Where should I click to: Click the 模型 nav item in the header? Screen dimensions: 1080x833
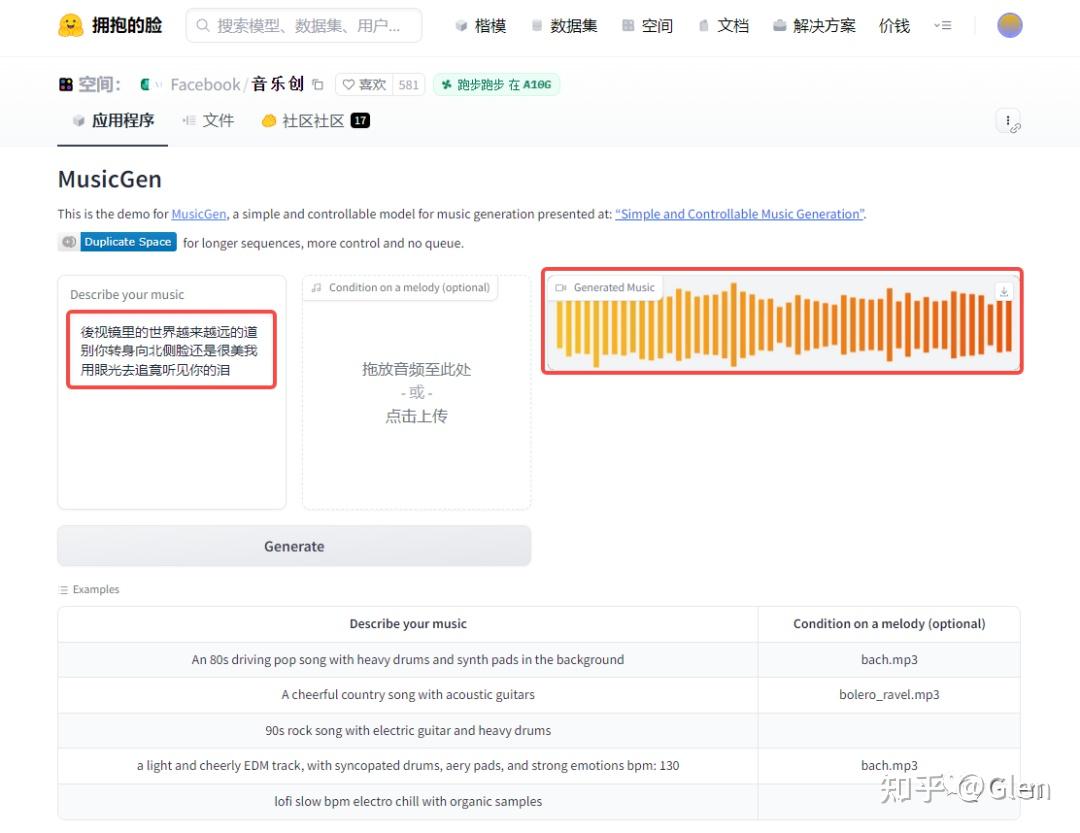480,26
